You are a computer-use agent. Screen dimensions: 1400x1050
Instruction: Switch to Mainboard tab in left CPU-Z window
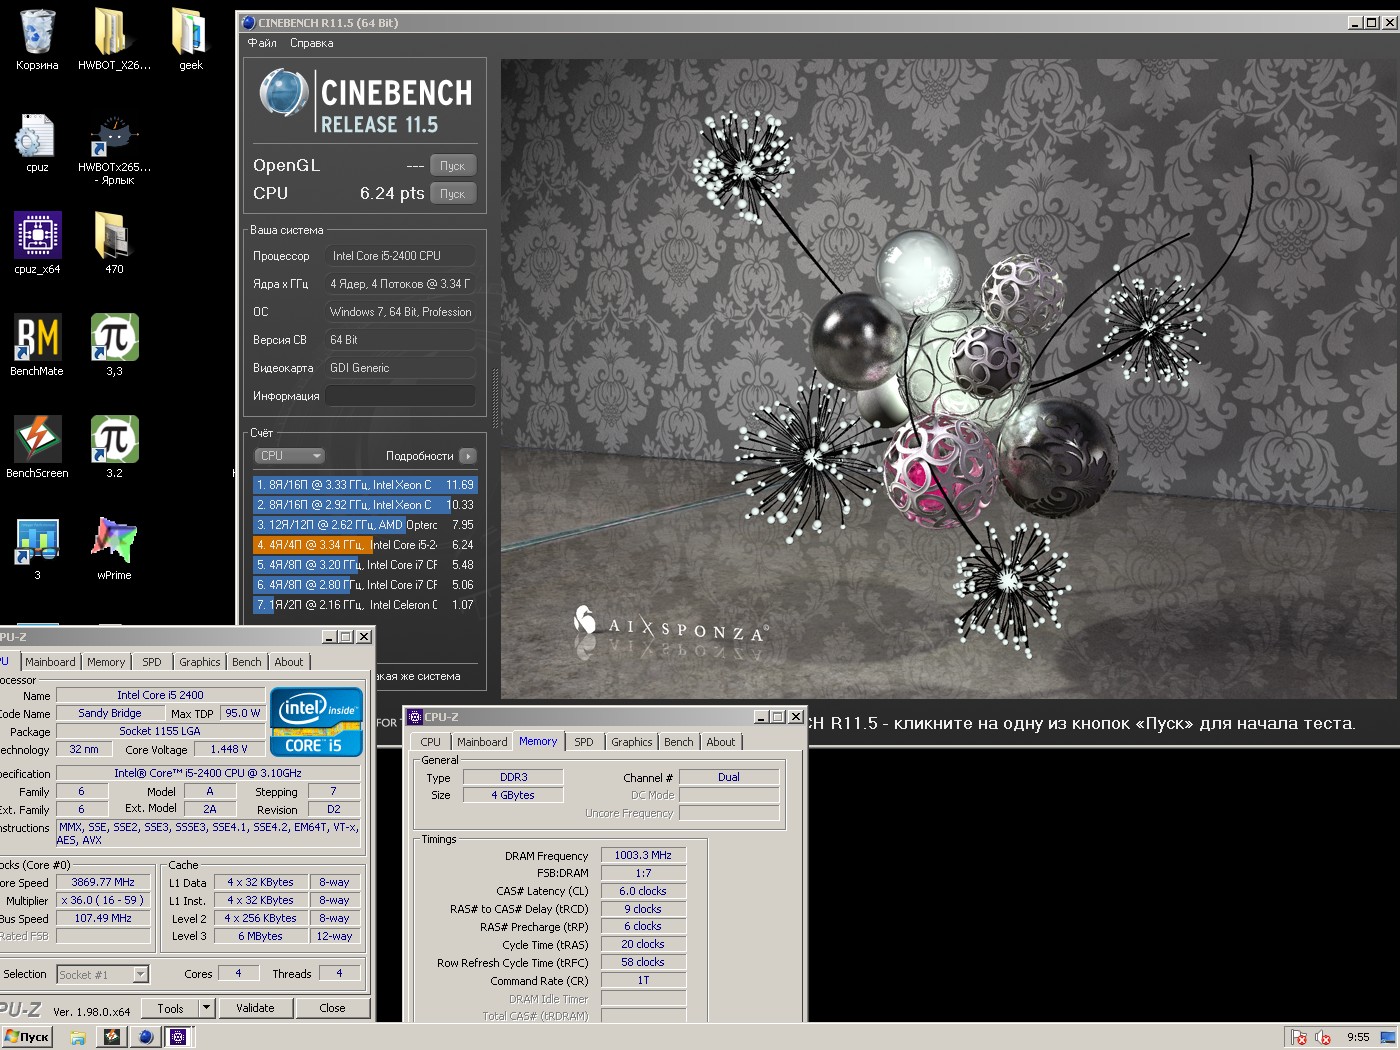[x=50, y=662]
